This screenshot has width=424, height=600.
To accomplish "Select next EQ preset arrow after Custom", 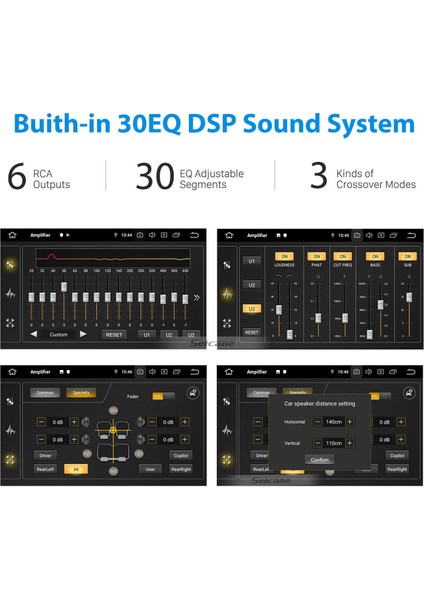I will coord(83,334).
